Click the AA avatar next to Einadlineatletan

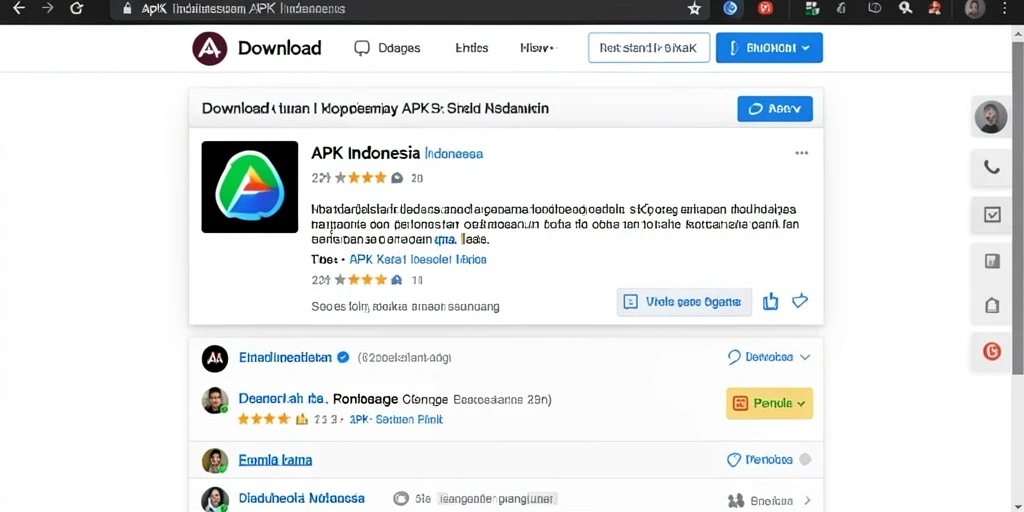click(215, 358)
